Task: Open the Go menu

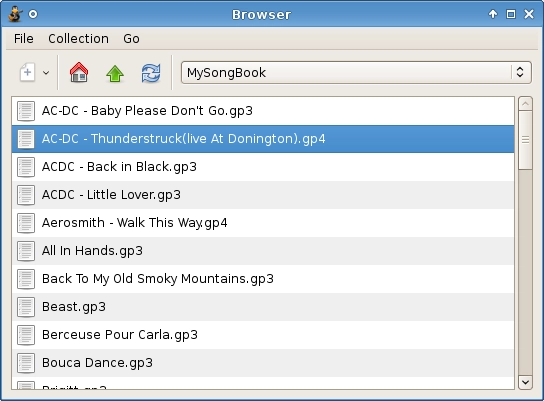Action: (x=131, y=39)
